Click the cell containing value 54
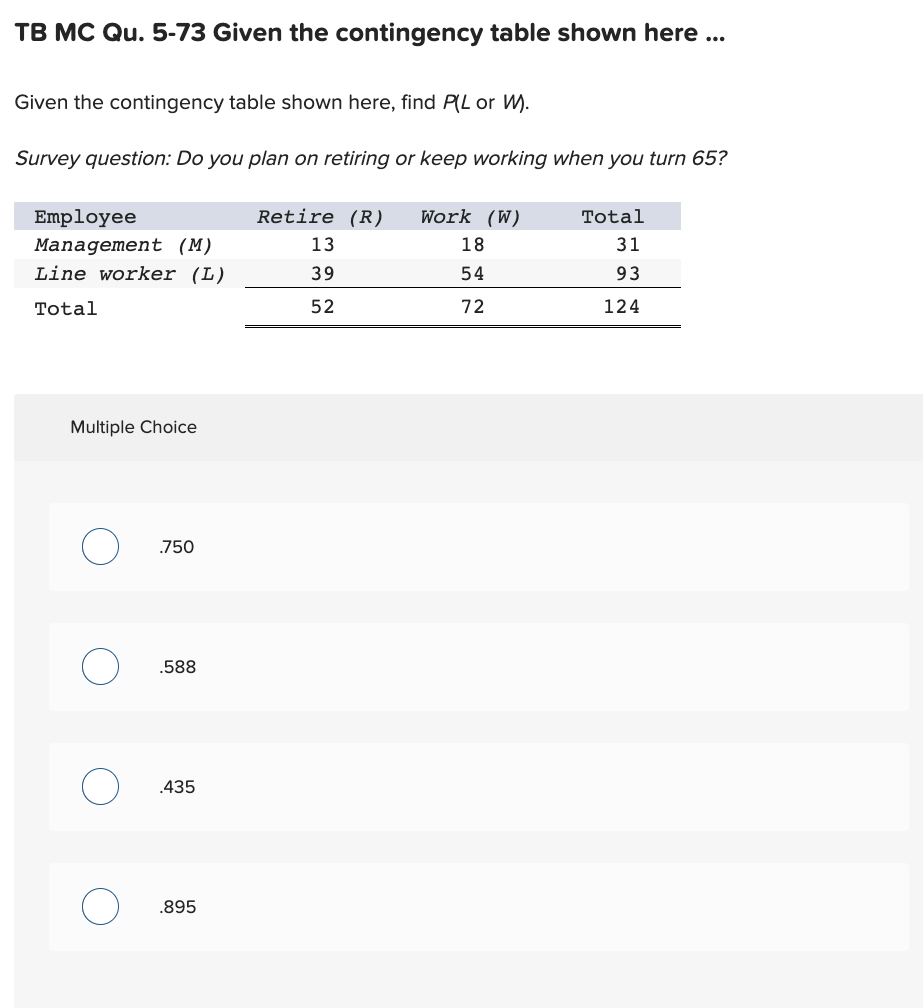923x1008 pixels. tap(470, 273)
